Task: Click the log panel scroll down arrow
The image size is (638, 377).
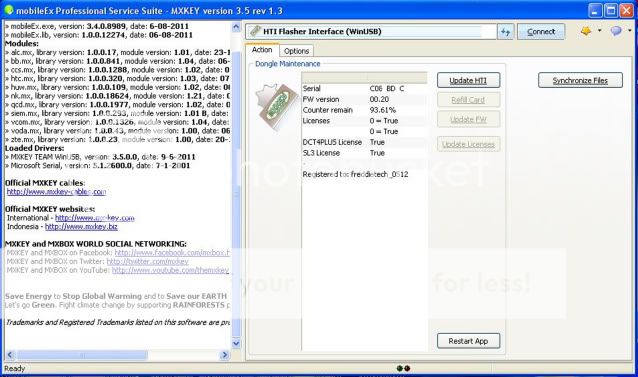Action: pos(236,343)
